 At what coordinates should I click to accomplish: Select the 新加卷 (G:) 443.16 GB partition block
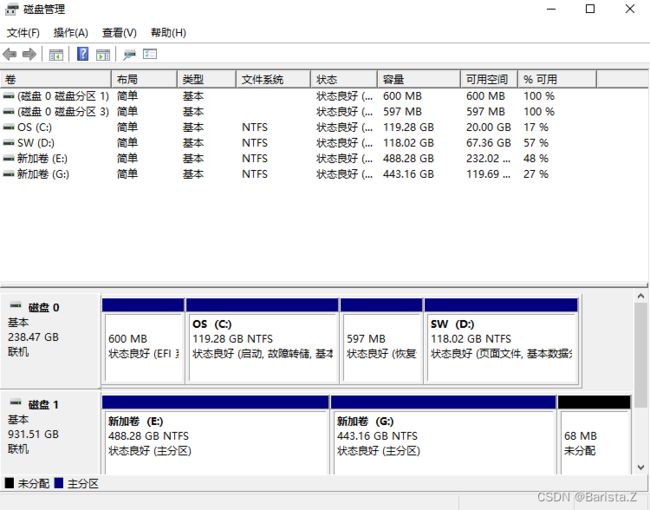point(444,435)
